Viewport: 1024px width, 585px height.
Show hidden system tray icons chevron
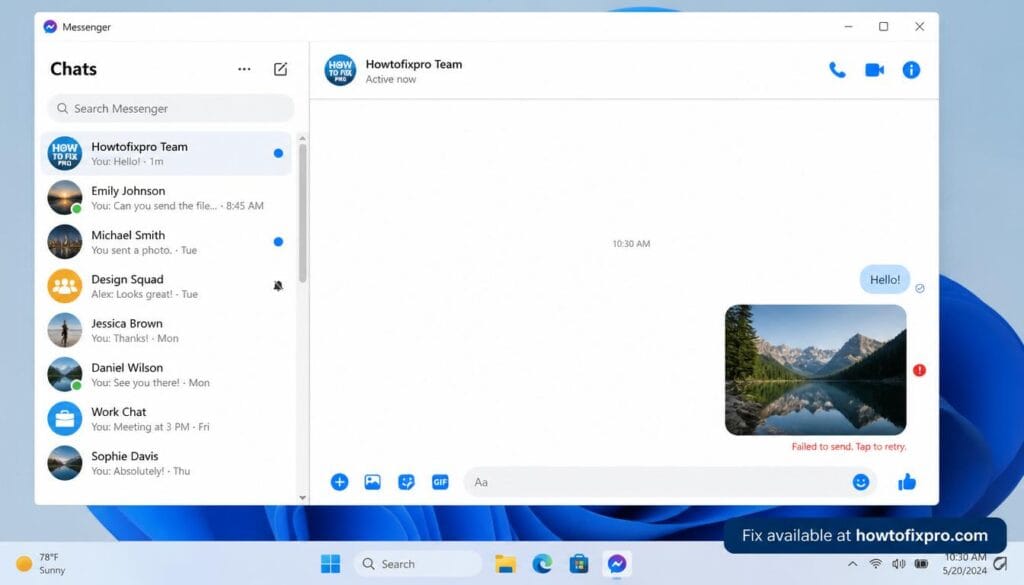pos(853,563)
